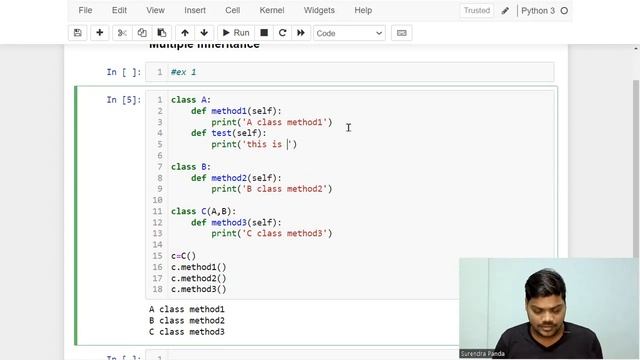Restart the kernel icon
Screen dimensions: 640x360
click(282, 33)
